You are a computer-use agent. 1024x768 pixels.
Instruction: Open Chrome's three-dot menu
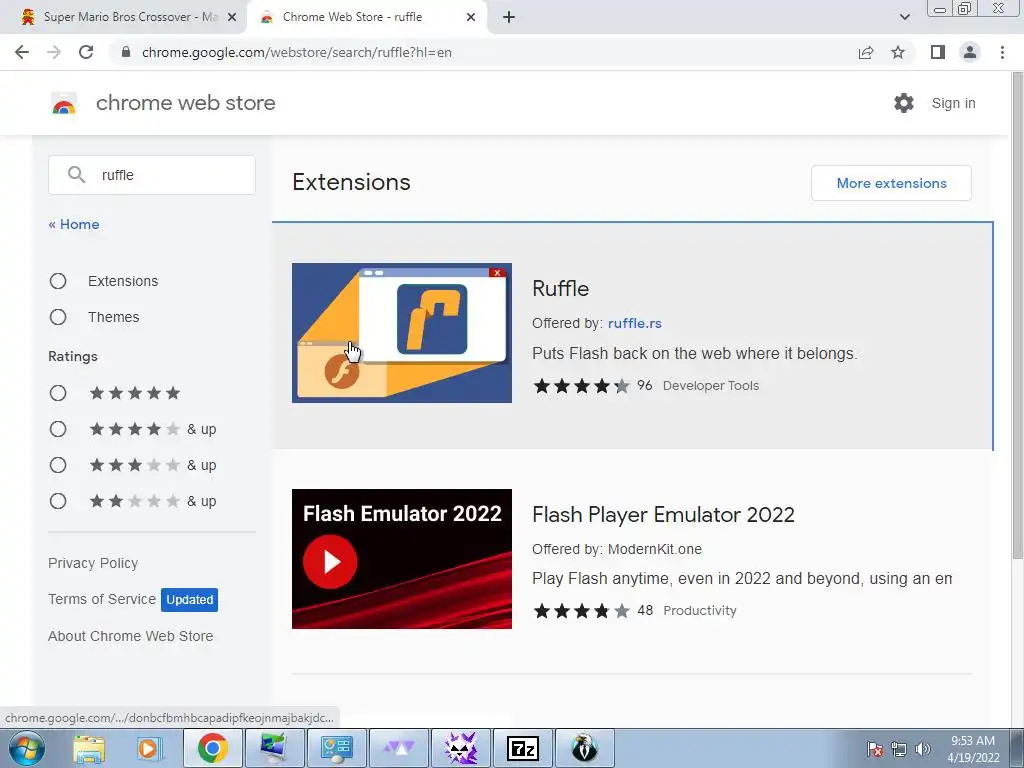click(x=1002, y=52)
